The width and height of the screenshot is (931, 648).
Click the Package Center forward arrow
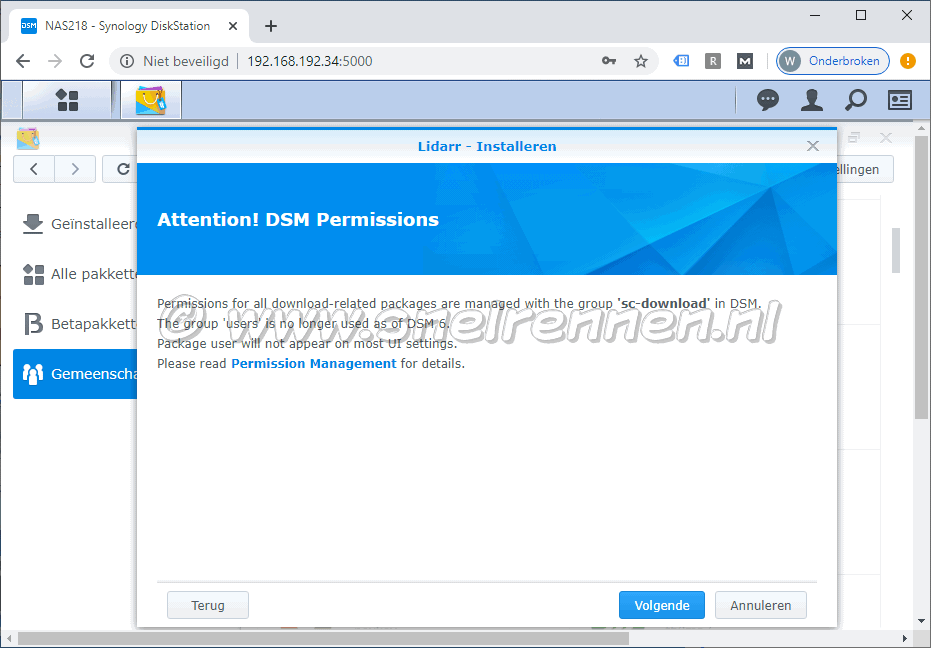pyautogui.click(x=75, y=169)
